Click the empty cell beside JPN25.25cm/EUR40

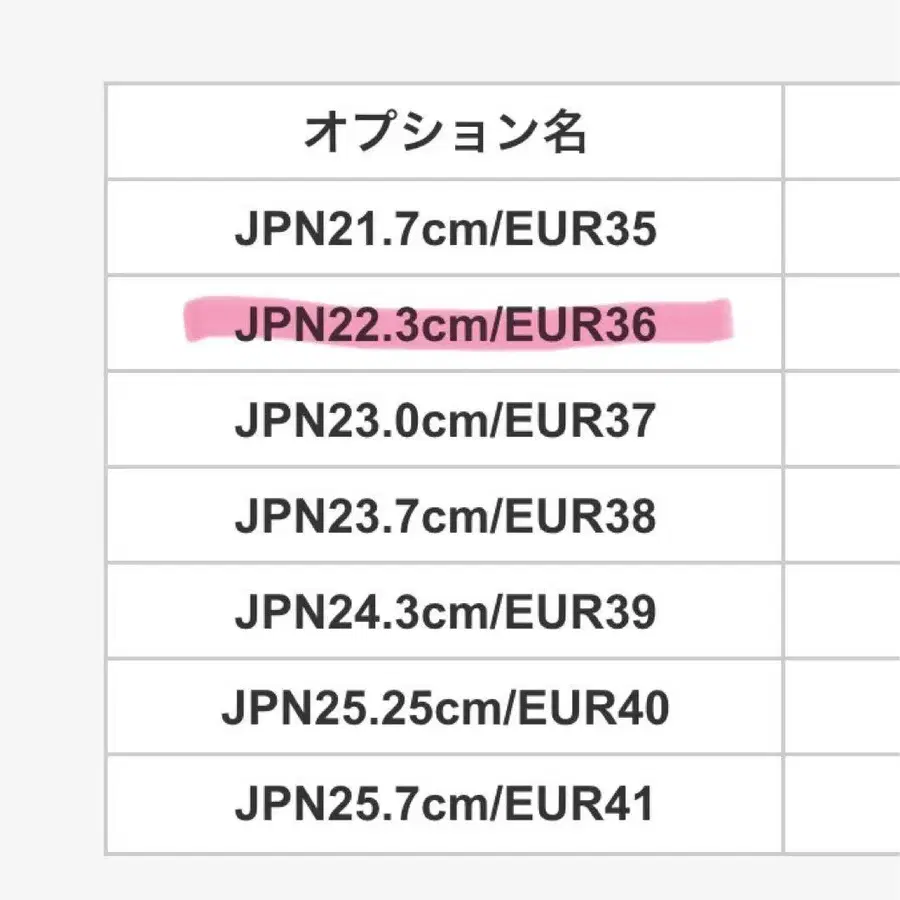pos(842,708)
